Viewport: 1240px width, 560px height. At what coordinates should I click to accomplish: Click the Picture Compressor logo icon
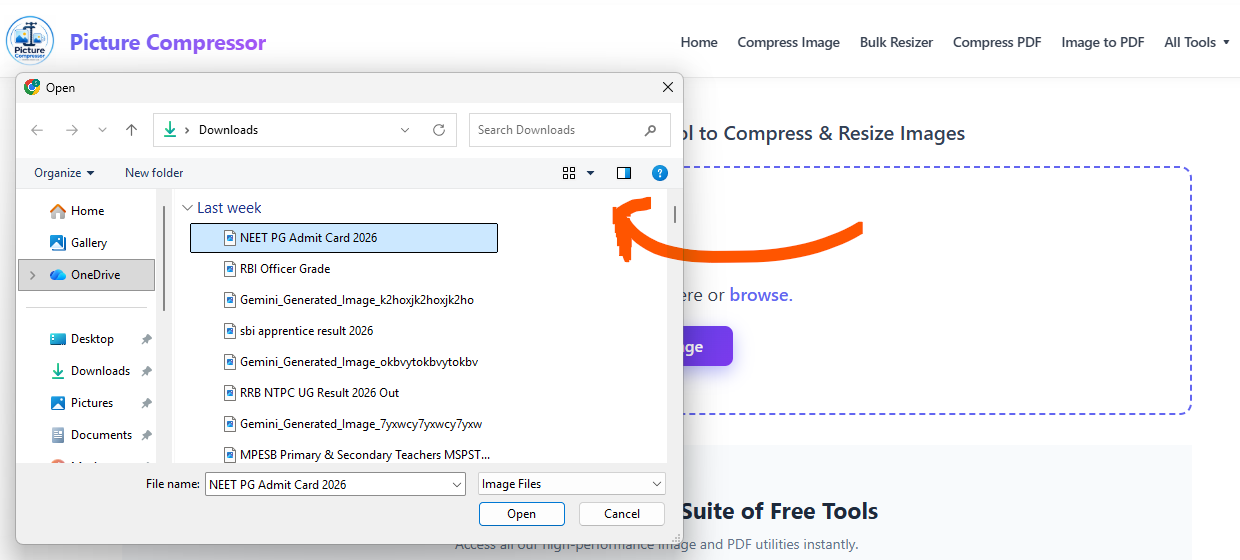pyautogui.click(x=30, y=40)
